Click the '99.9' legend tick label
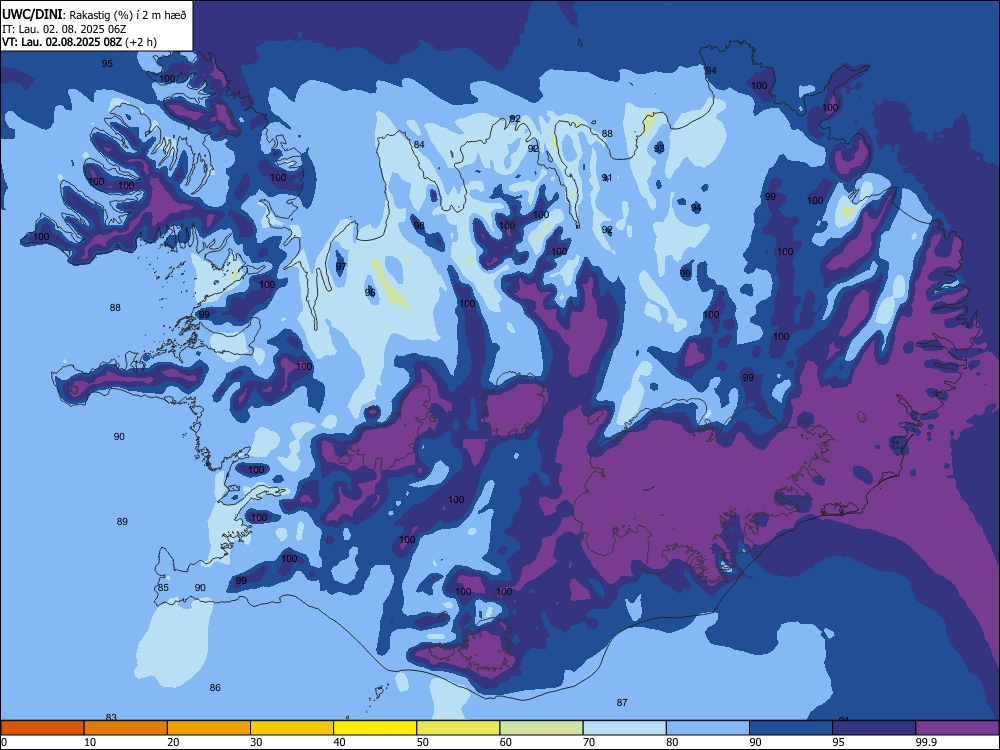Screen dimensions: 1000x750 click(x=926, y=742)
